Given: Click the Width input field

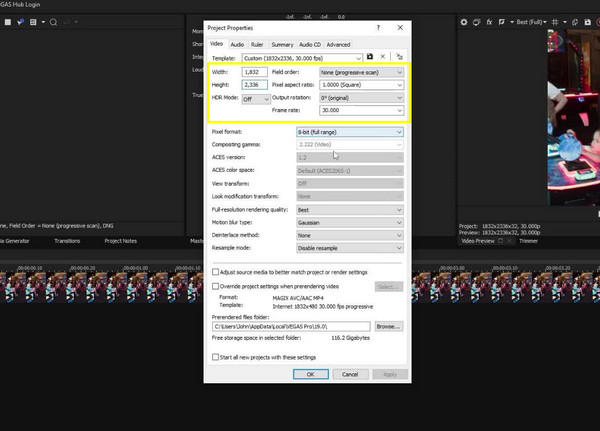Looking at the screenshot, I should 254,72.
